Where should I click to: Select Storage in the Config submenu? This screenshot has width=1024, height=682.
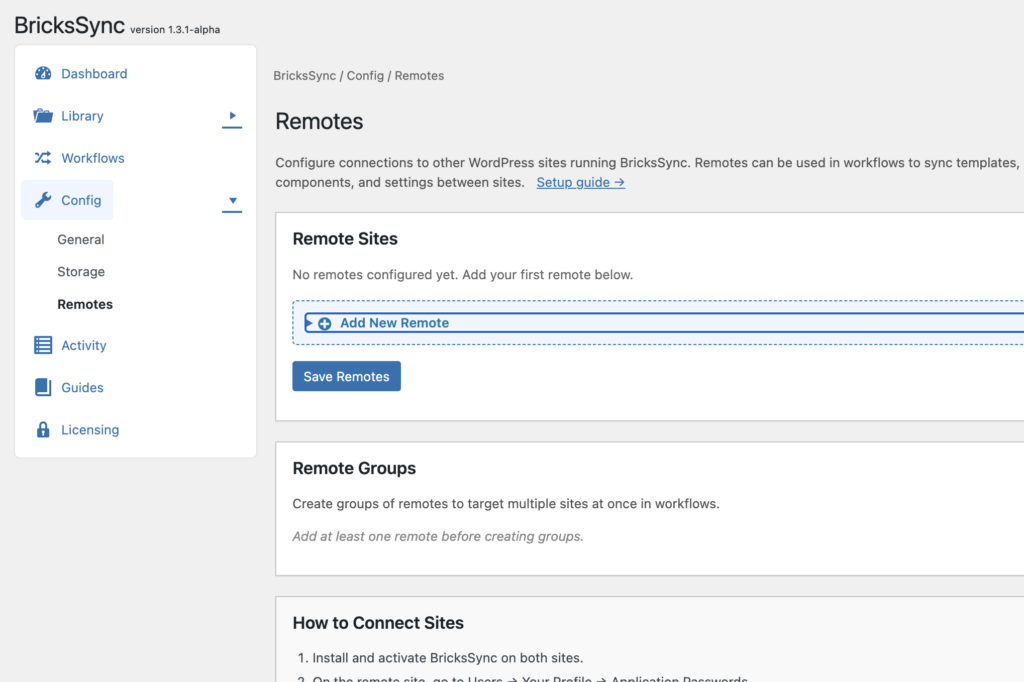pos(81,272)
